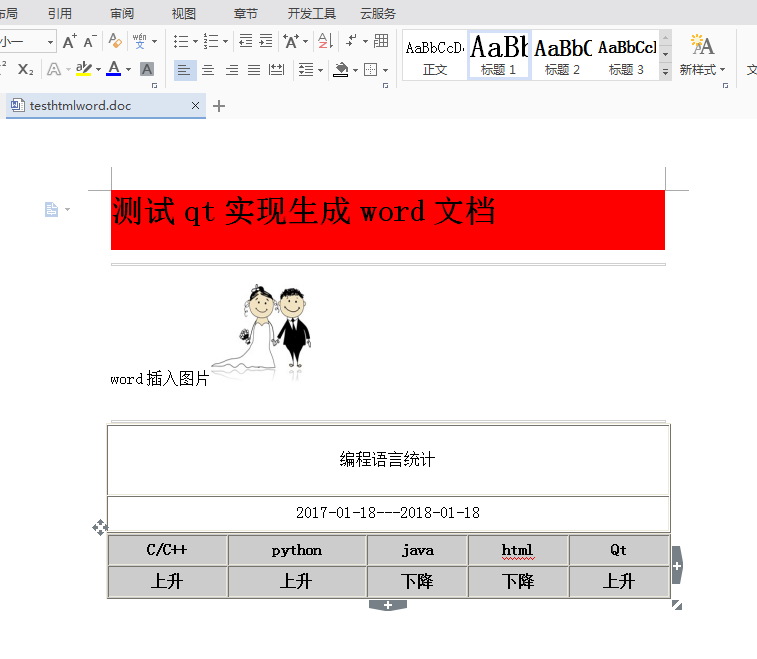Click the python table cell
Viewport: 757px width, 659px height.
[296, 550]
